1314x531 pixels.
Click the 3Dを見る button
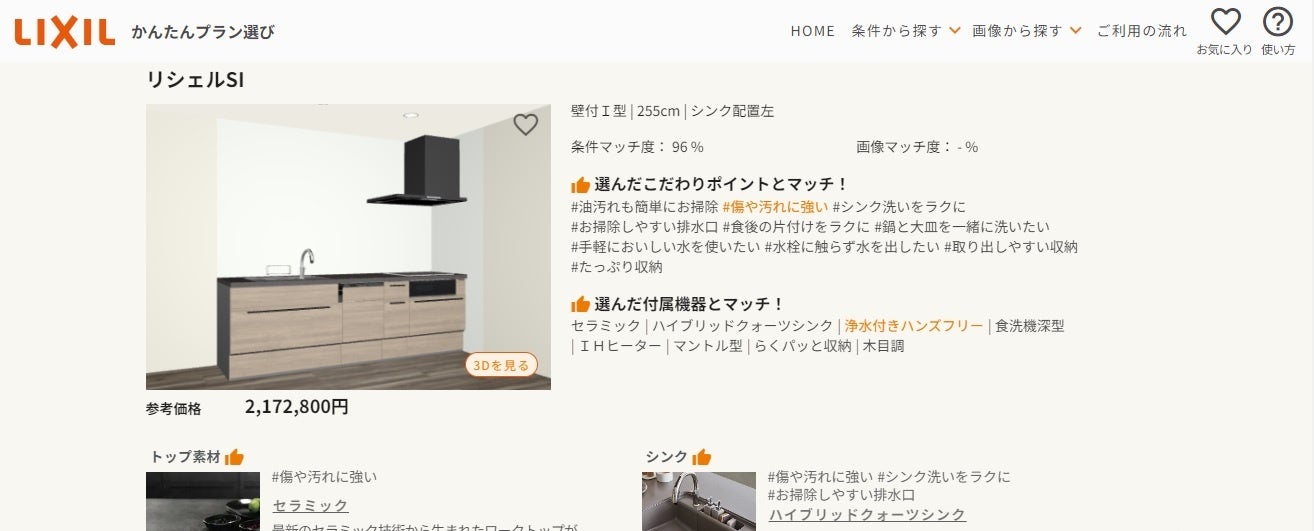(501, 365)
